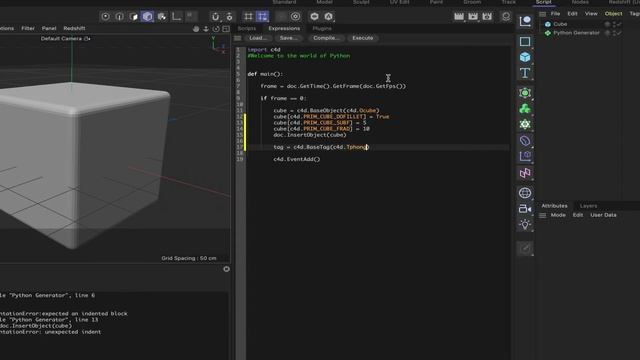Open the Object Manager View menu
Image resolution: width=640 pixels, height=360 pixels.
(x=591, y=14)
